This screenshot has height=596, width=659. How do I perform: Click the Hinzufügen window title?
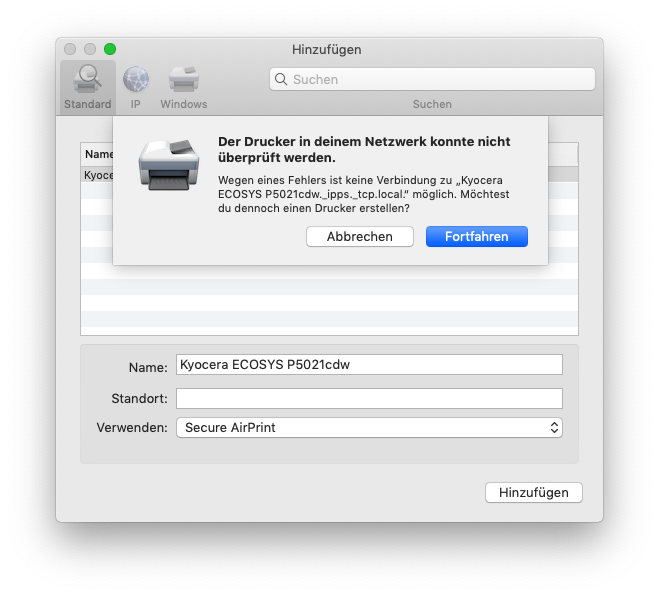327,50
